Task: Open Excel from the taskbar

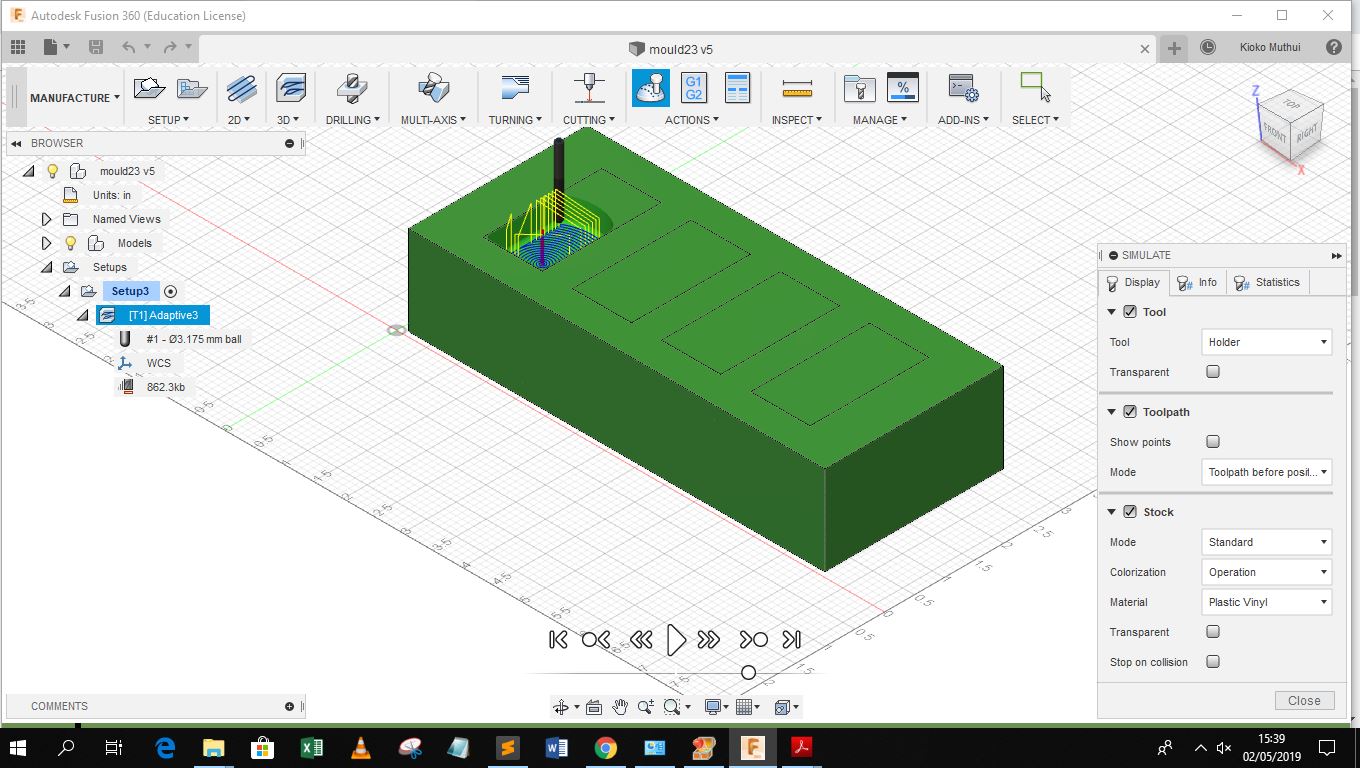Action: (311, 747)
